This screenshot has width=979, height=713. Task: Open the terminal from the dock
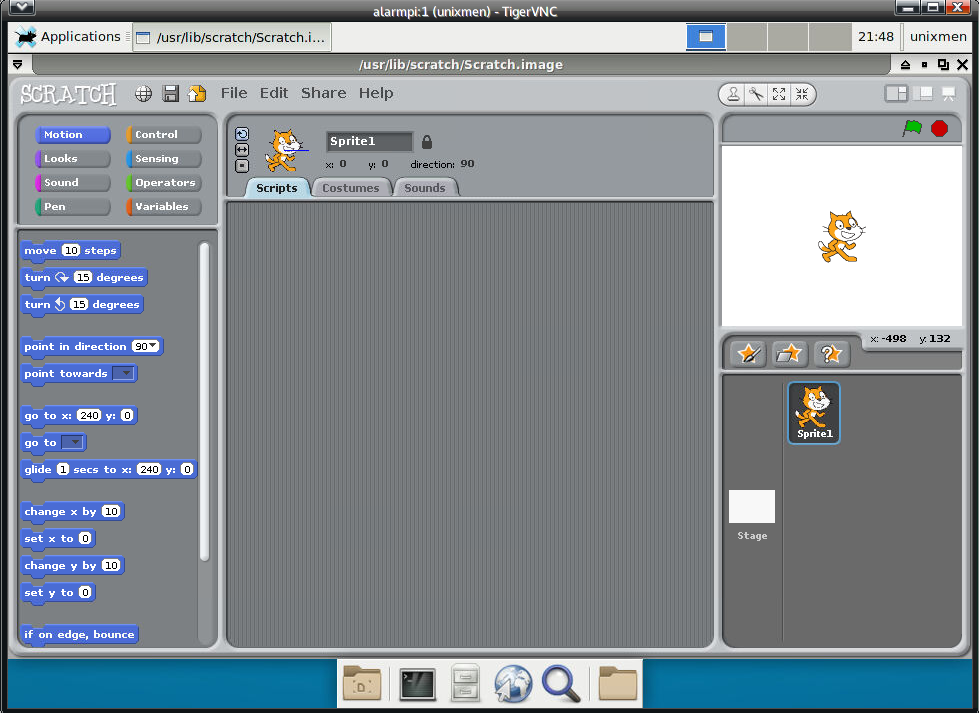click(x=416, y=684)
